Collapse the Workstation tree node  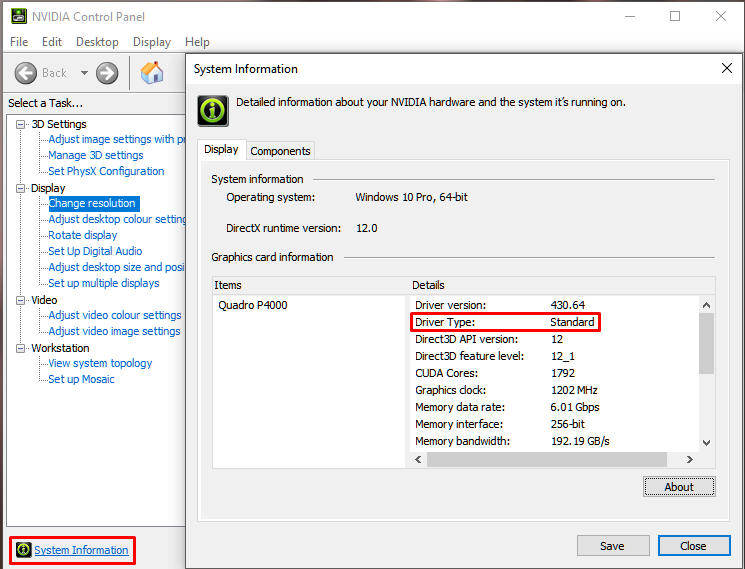click(21, 348)
